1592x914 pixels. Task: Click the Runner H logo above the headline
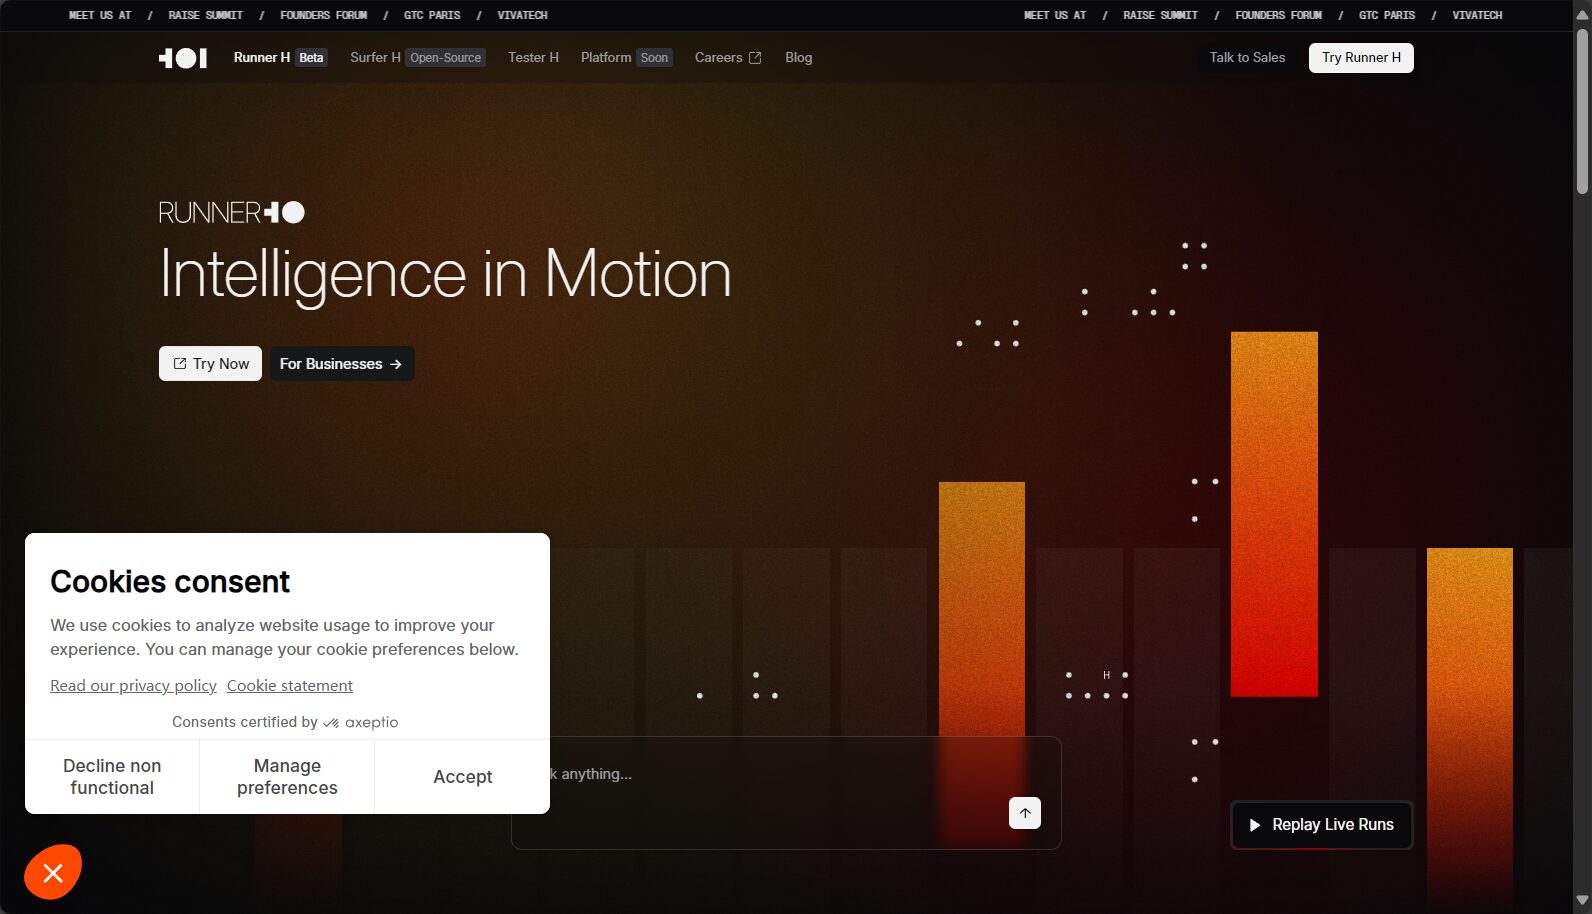coord(231,212)
